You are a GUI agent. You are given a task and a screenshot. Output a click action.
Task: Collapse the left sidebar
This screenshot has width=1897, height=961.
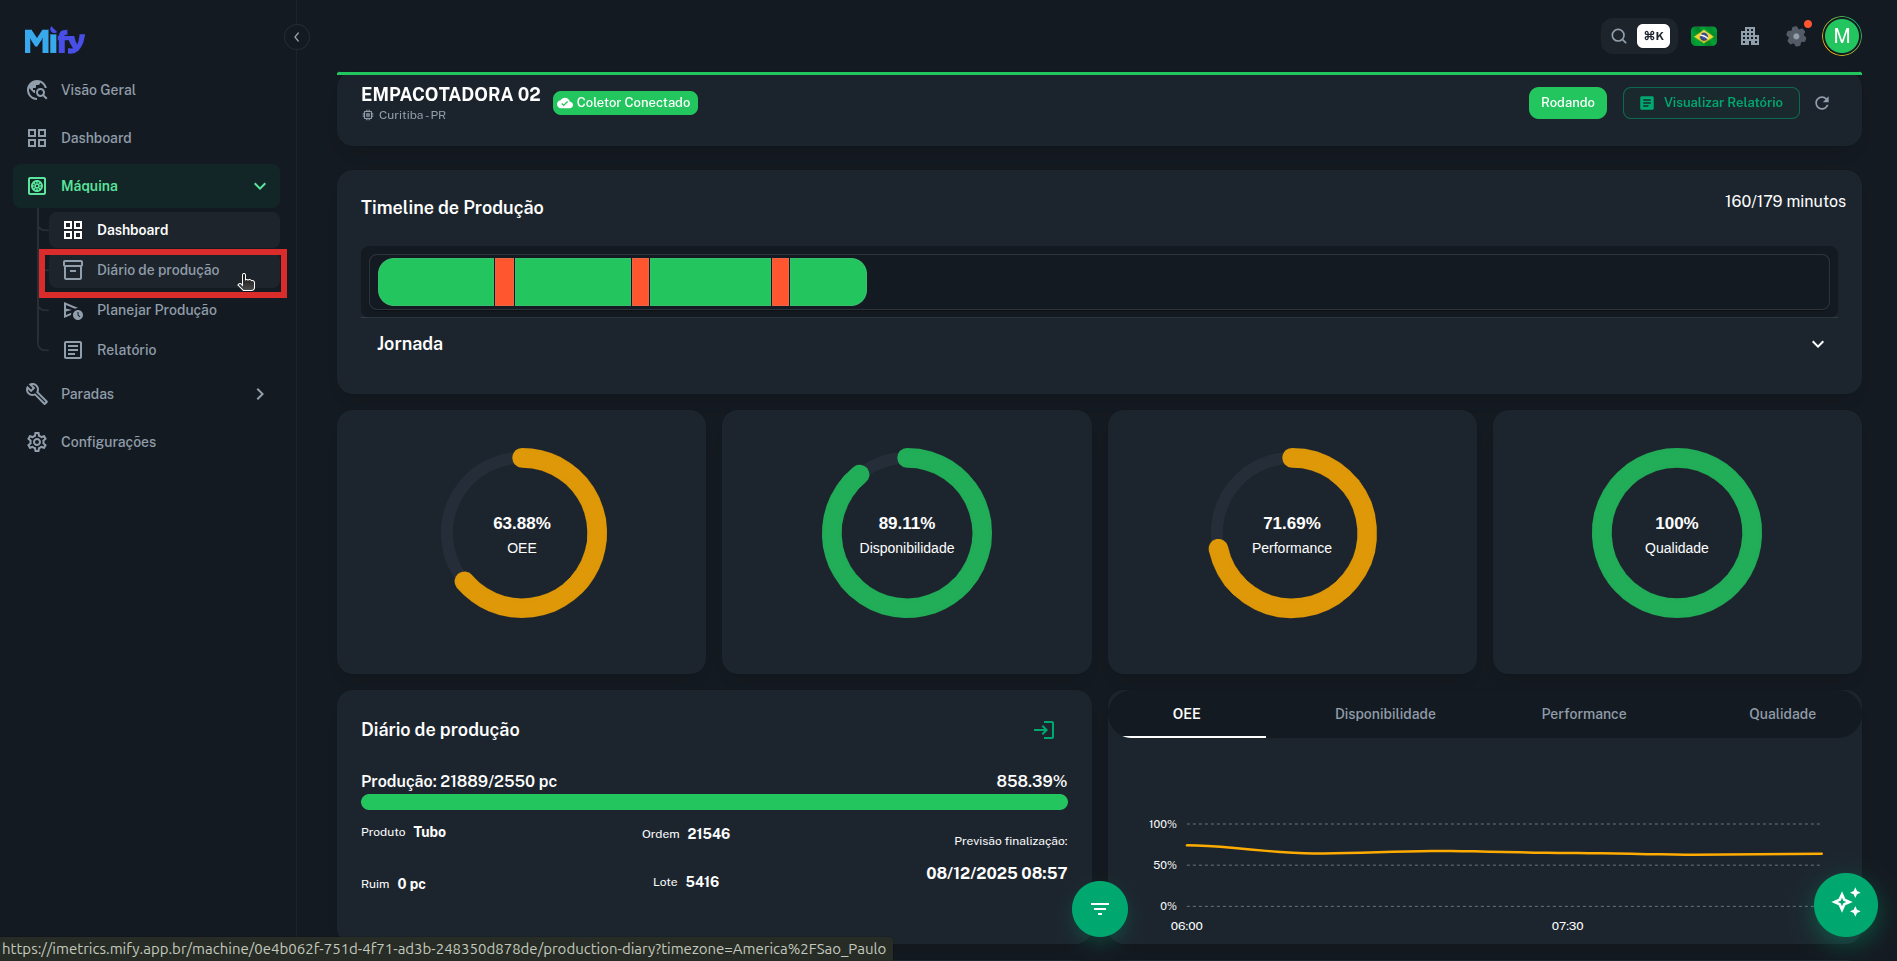(296, 37)
